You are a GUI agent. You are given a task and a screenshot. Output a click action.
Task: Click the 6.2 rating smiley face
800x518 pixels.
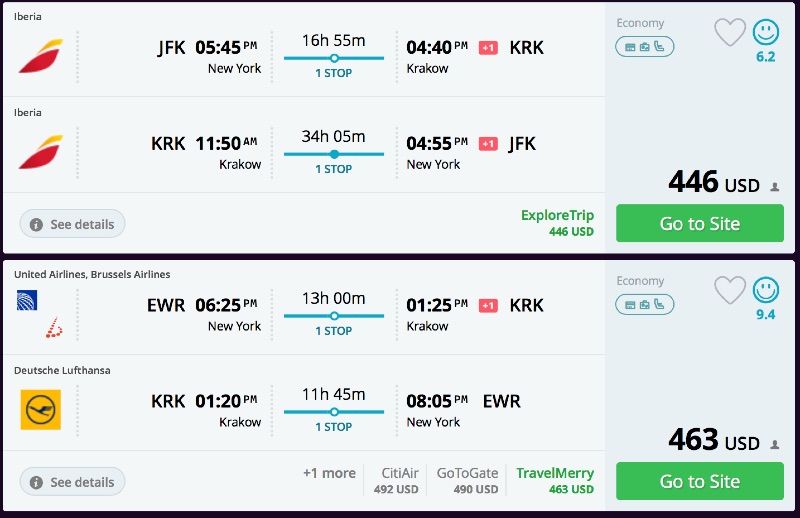click(x=766, y=32)
